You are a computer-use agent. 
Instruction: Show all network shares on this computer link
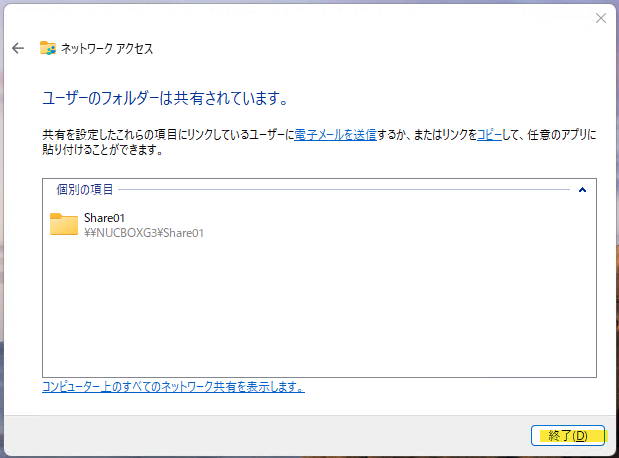point(173,386)
